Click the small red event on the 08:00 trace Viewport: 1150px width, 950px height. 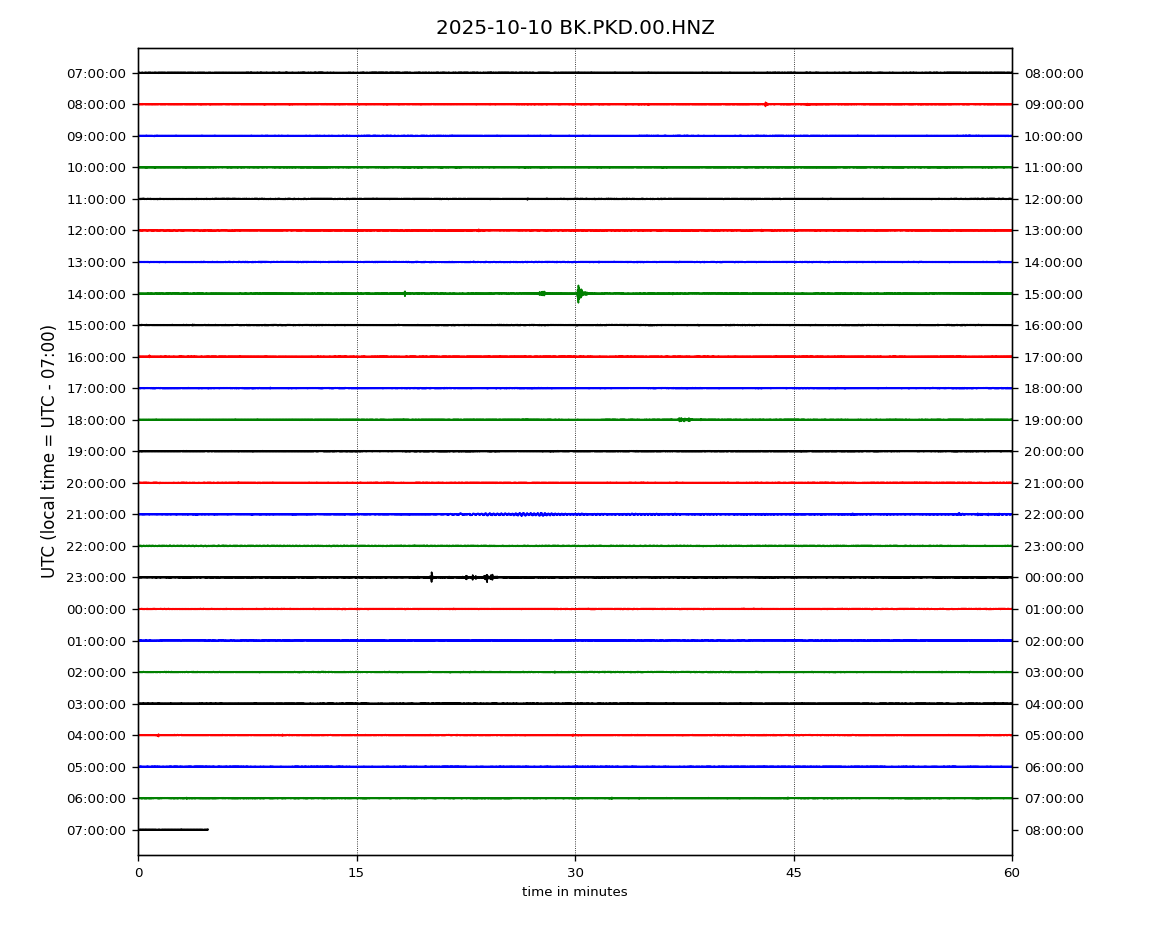coord(766,104)
